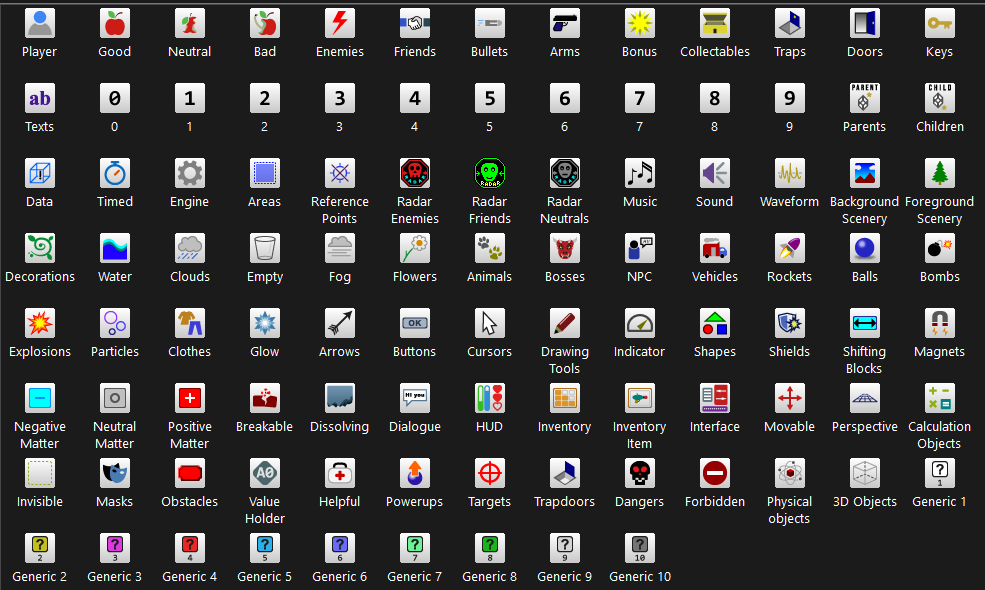Select the Generic 1 icon
985x590 pixels.
coord(940,474)
